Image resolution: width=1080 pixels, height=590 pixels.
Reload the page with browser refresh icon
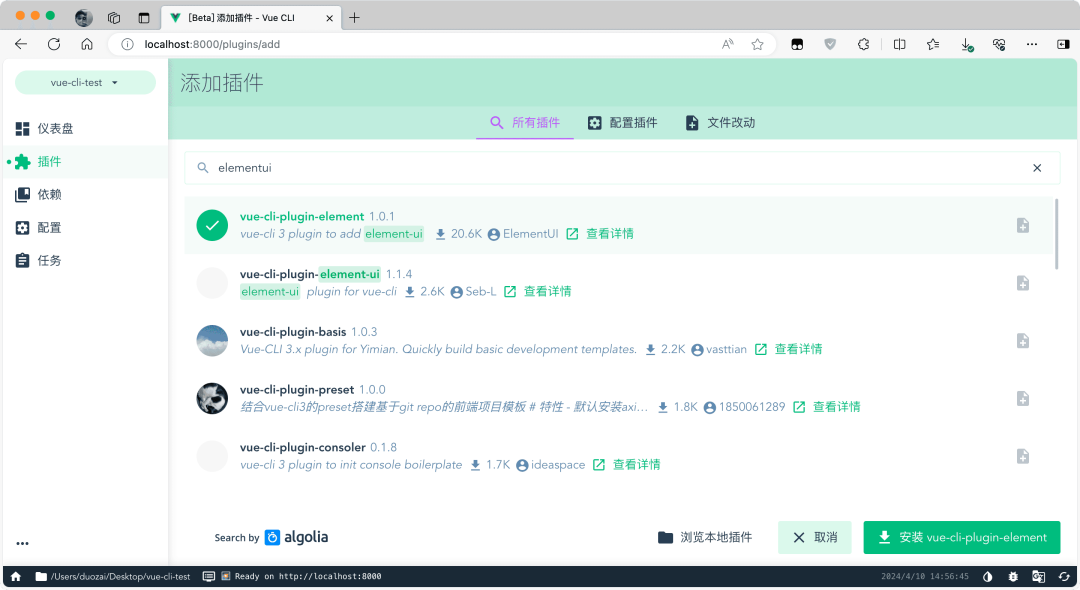[x=54, y=44]
